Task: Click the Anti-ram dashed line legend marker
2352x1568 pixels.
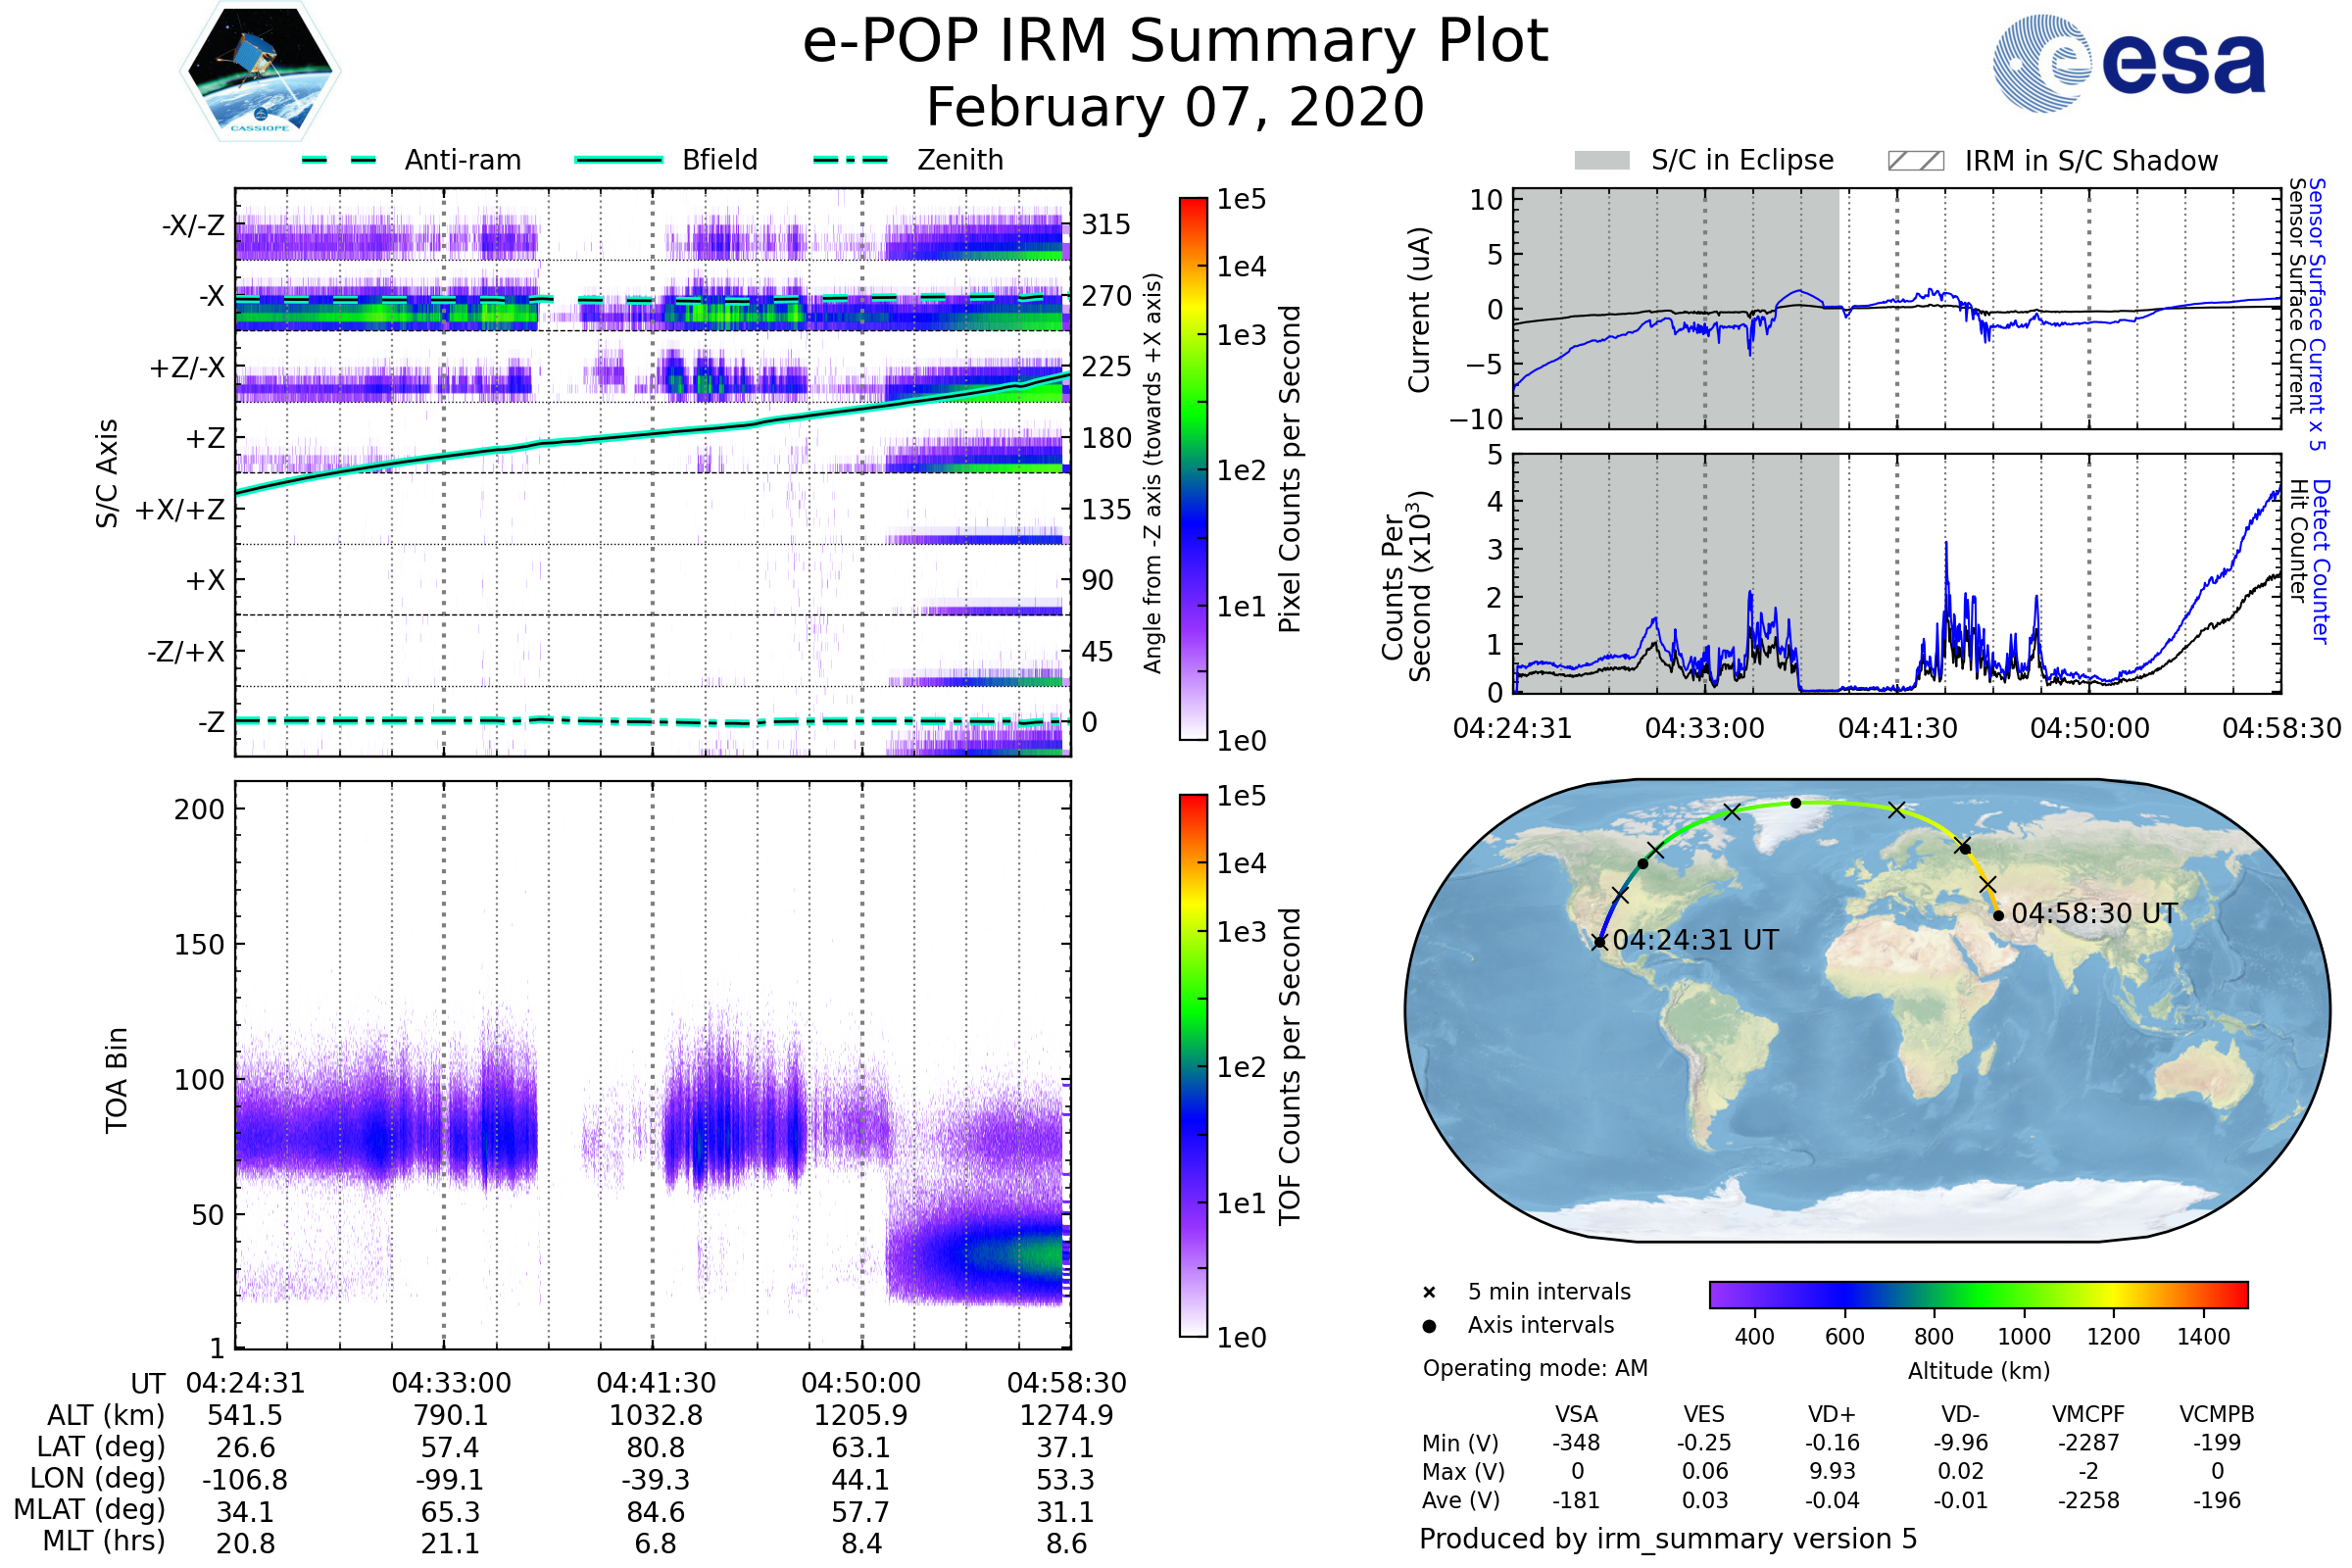Action: pos(339,160)
